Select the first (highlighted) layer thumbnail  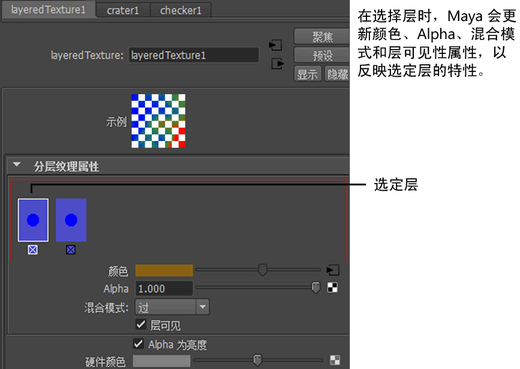(33, 220)
